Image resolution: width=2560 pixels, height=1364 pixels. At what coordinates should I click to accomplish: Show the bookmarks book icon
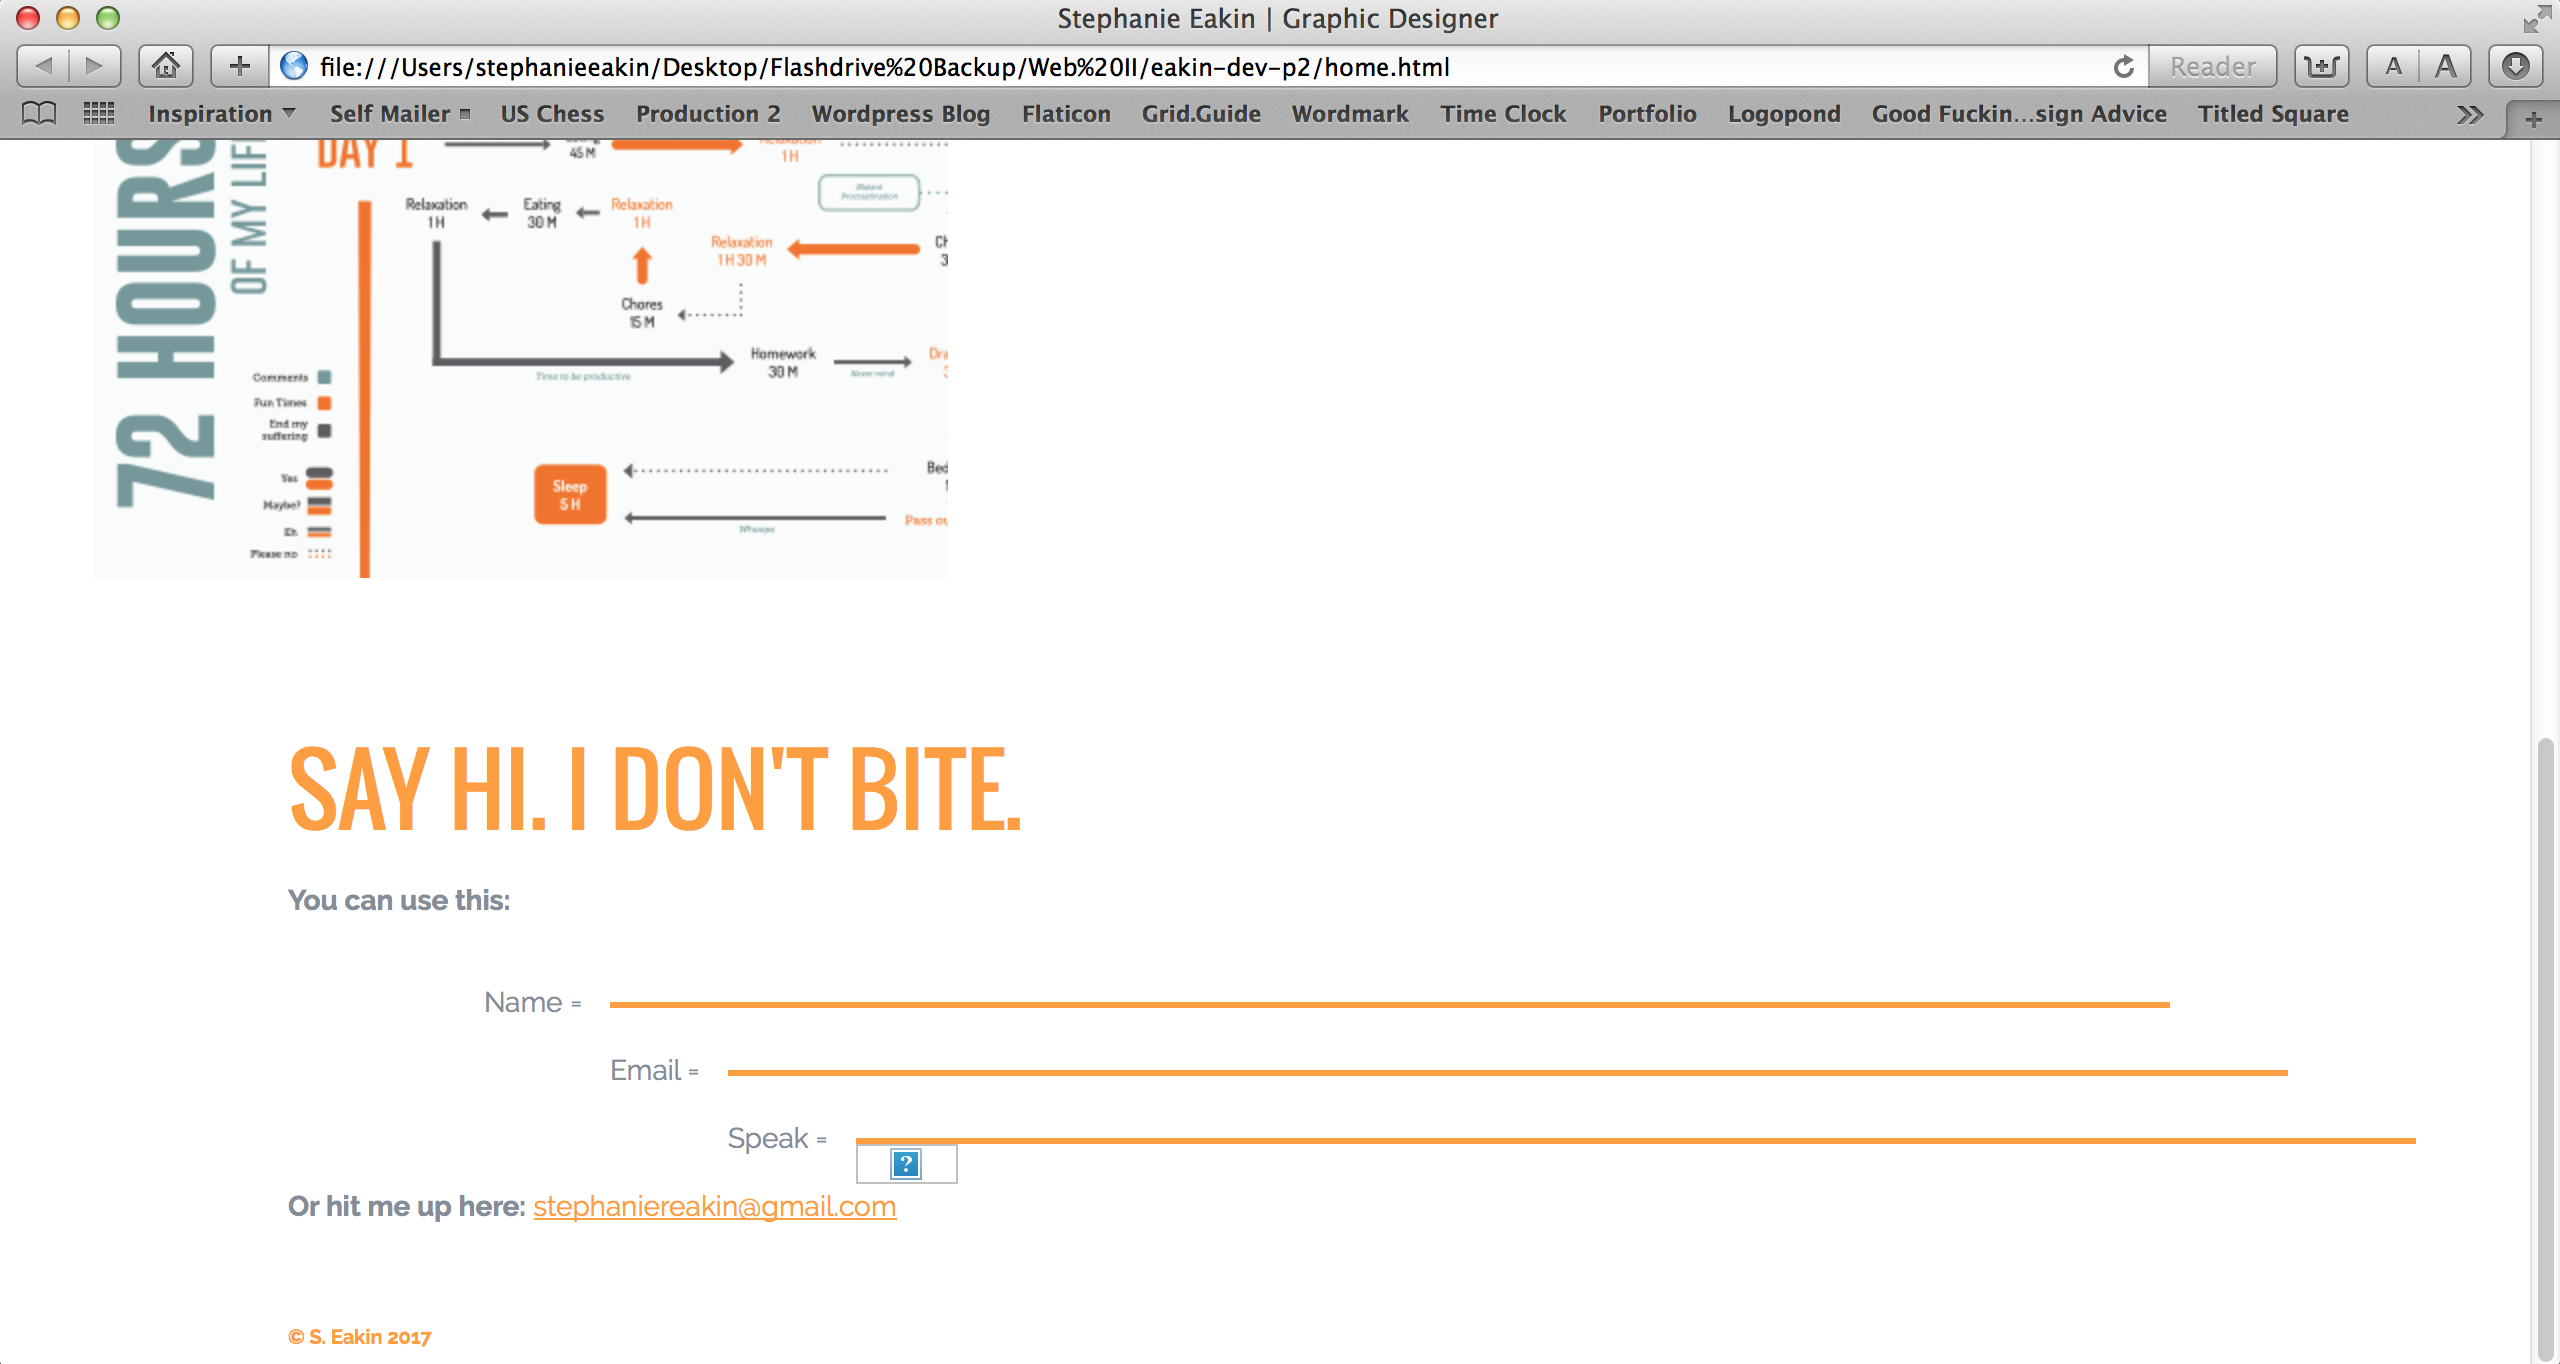tap(39, 113)
